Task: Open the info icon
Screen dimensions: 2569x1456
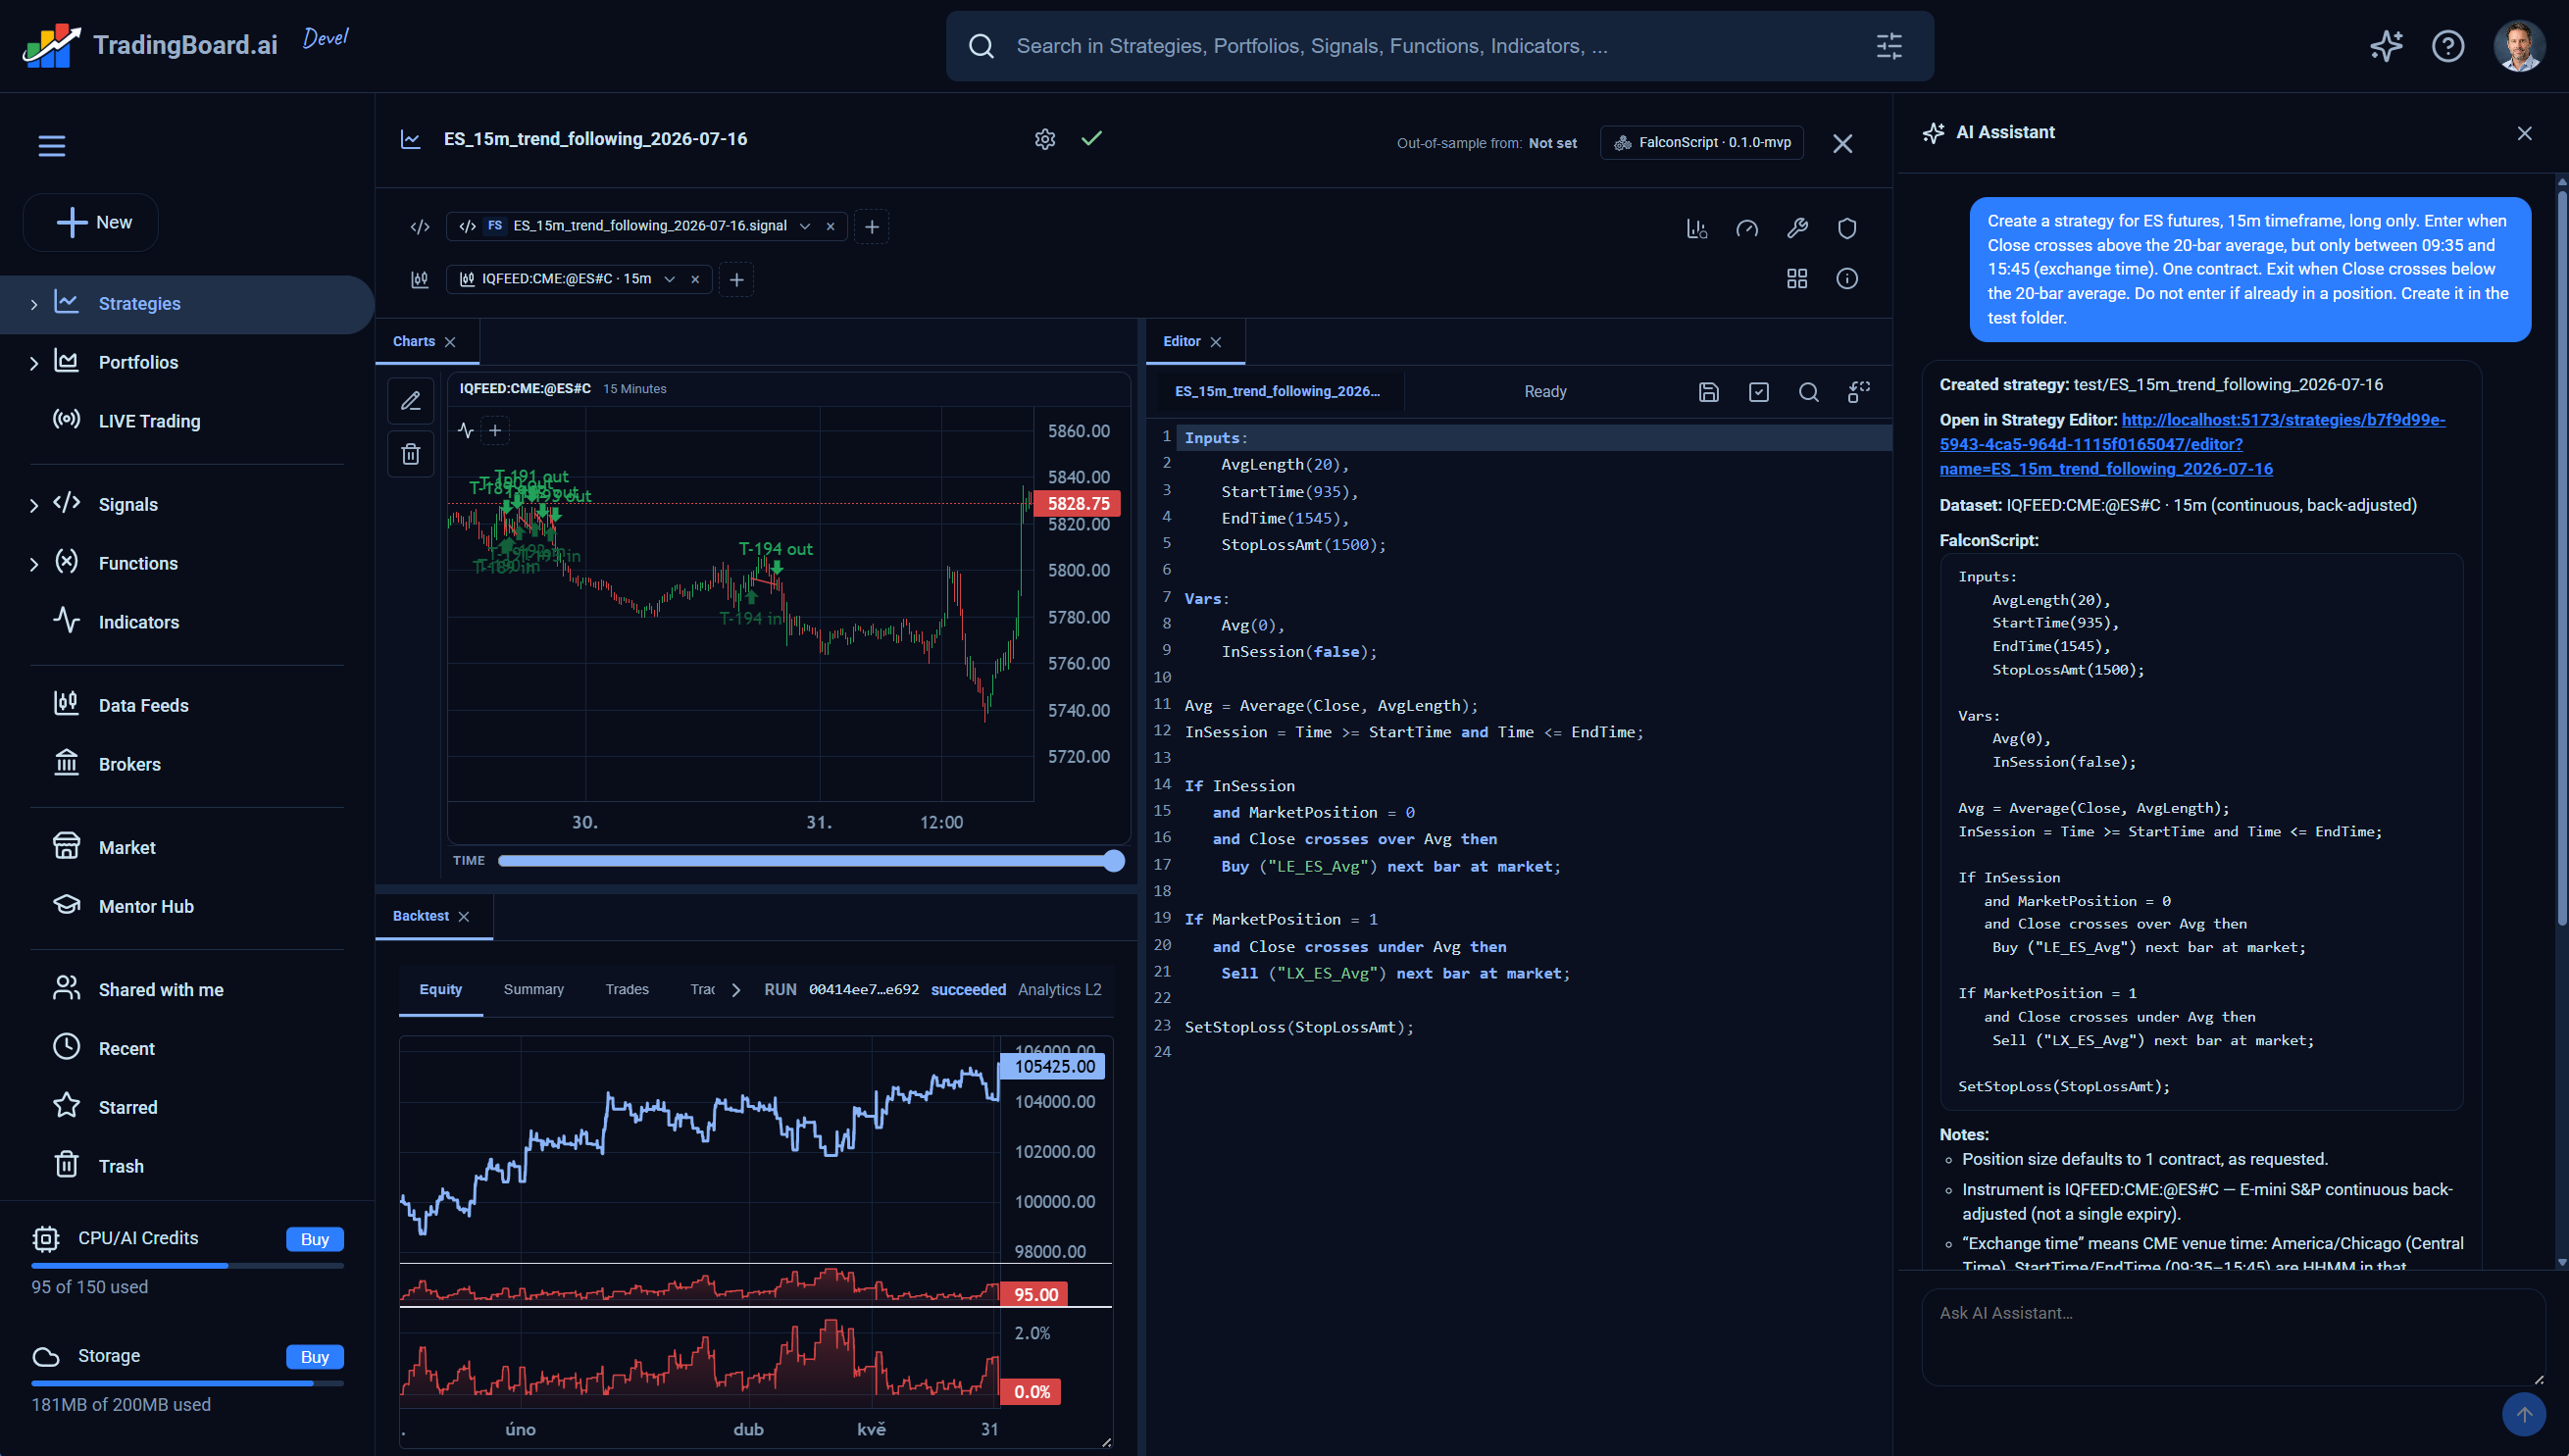Action: point(1847,279)
